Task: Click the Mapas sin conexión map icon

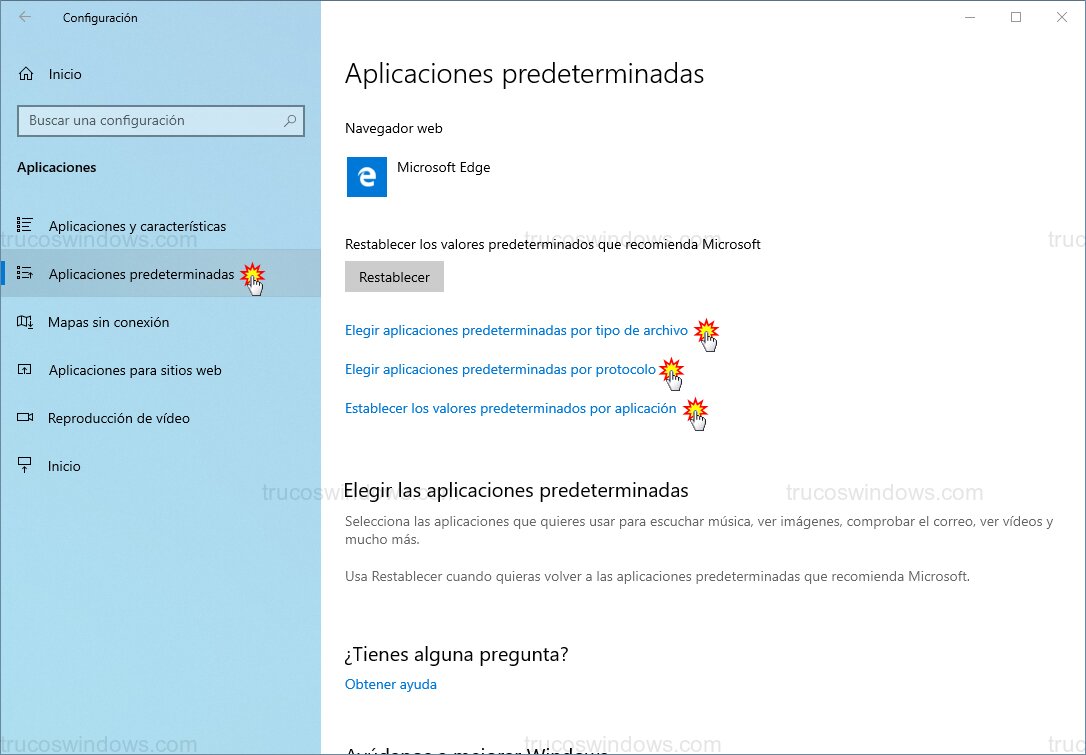Action: [27, 322]
